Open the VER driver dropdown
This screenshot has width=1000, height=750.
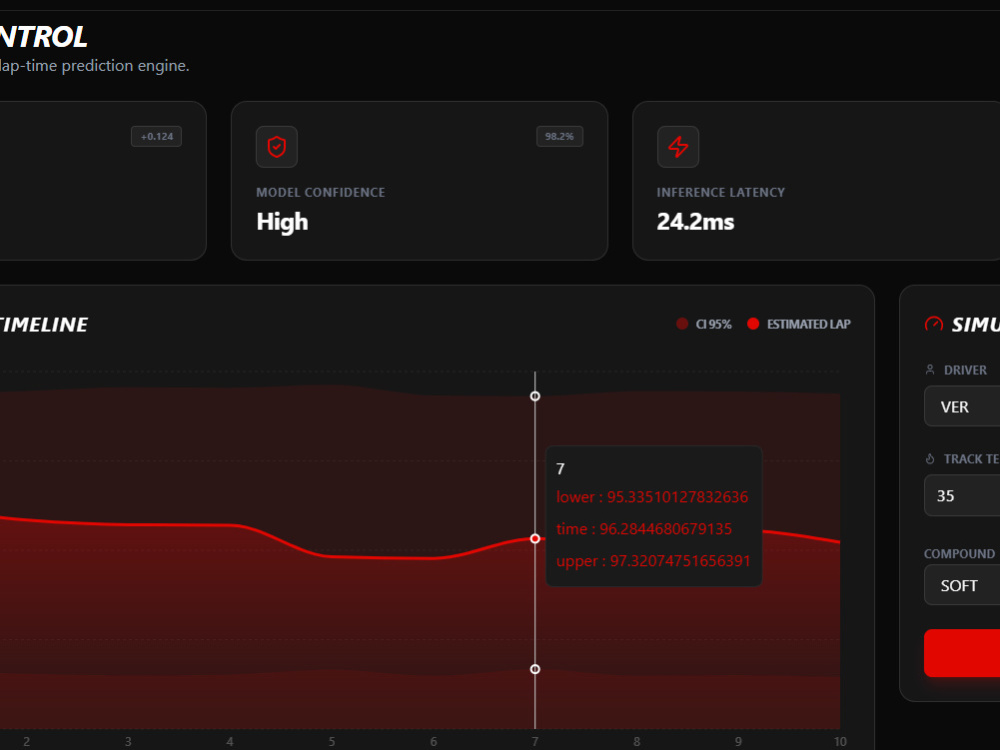click(962, 406)
